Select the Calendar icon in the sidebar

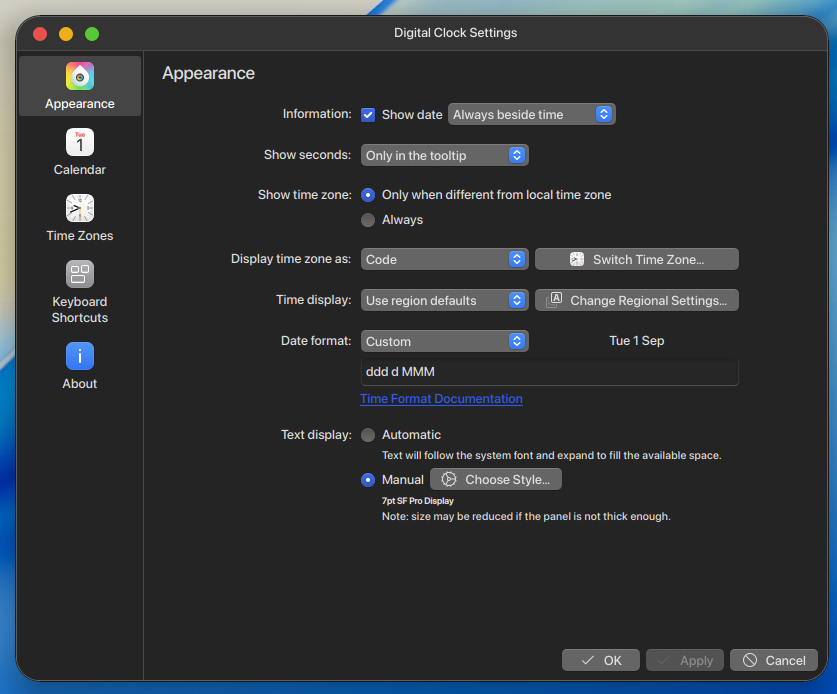tap(80, 142)
